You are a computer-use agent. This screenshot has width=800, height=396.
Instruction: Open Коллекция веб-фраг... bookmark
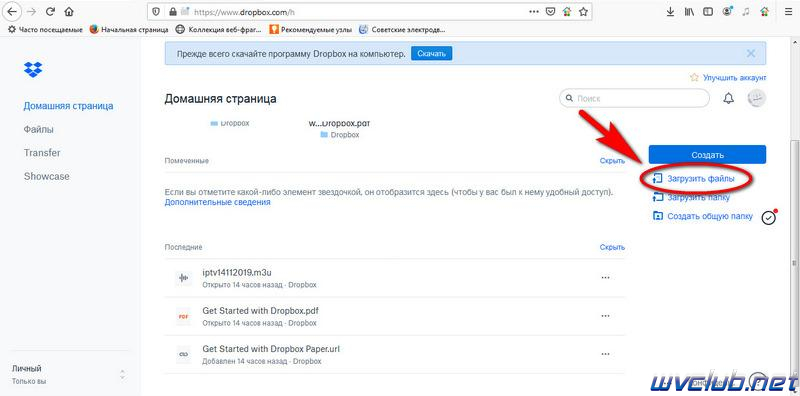[219, 30]
